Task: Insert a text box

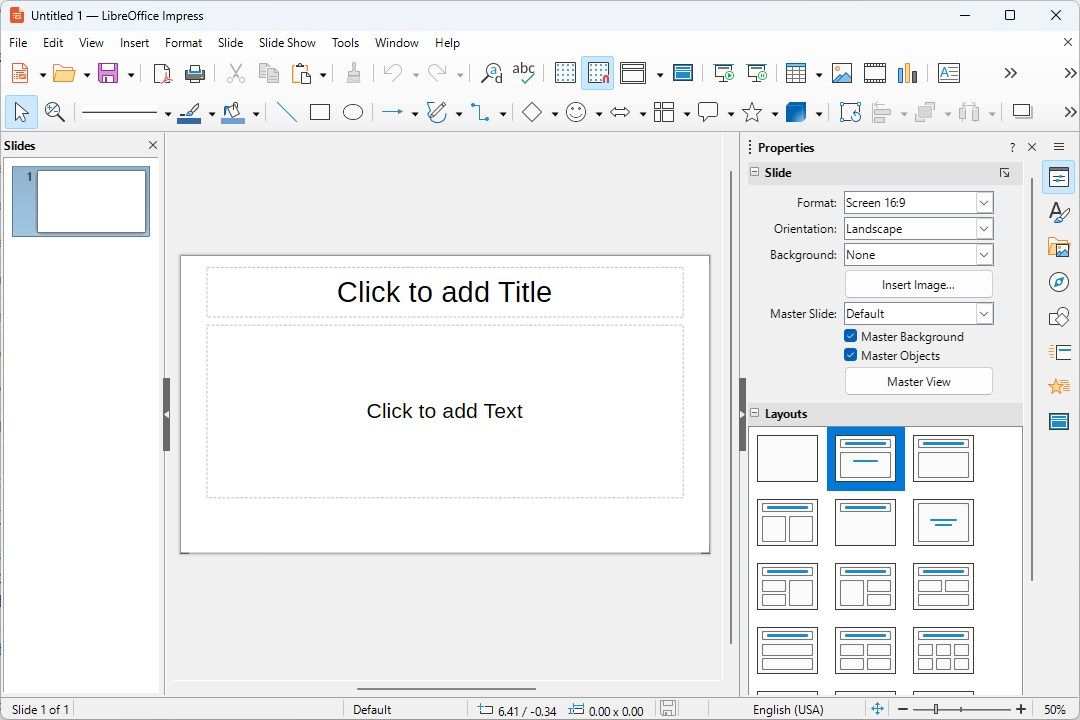Action: [949, 73]
